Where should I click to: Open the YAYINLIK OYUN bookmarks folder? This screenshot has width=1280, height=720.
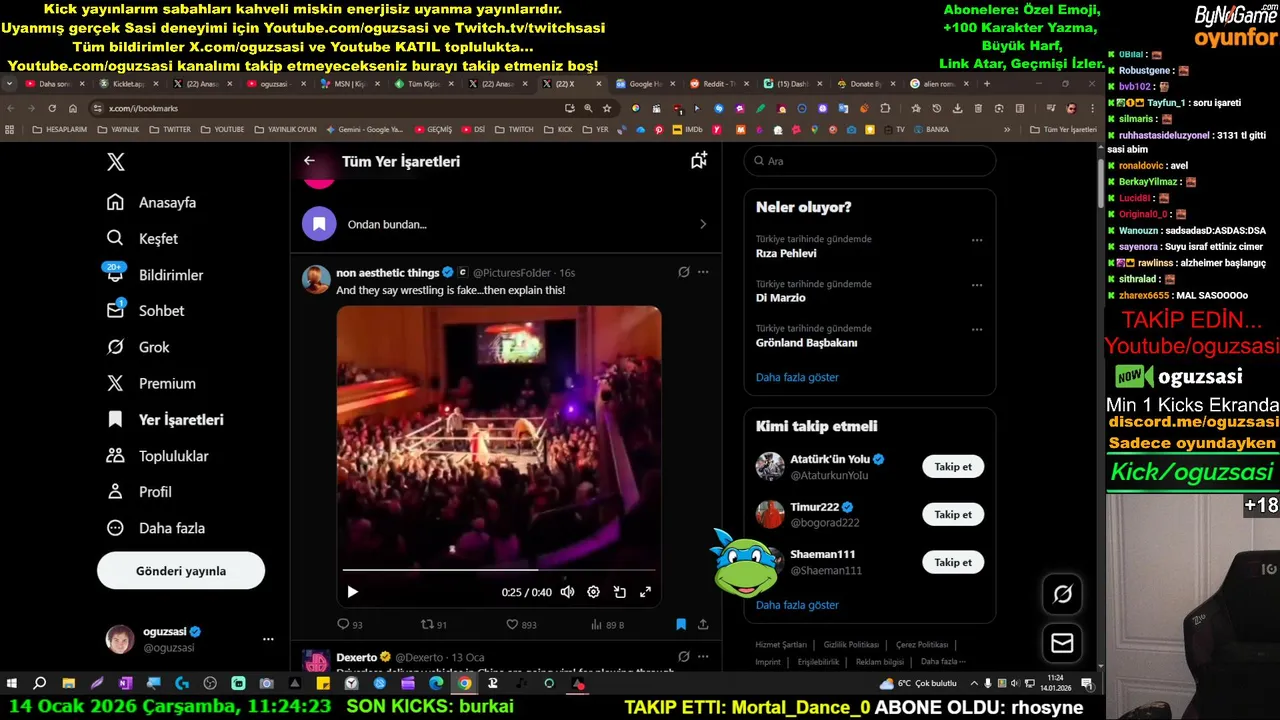point(285,129)
